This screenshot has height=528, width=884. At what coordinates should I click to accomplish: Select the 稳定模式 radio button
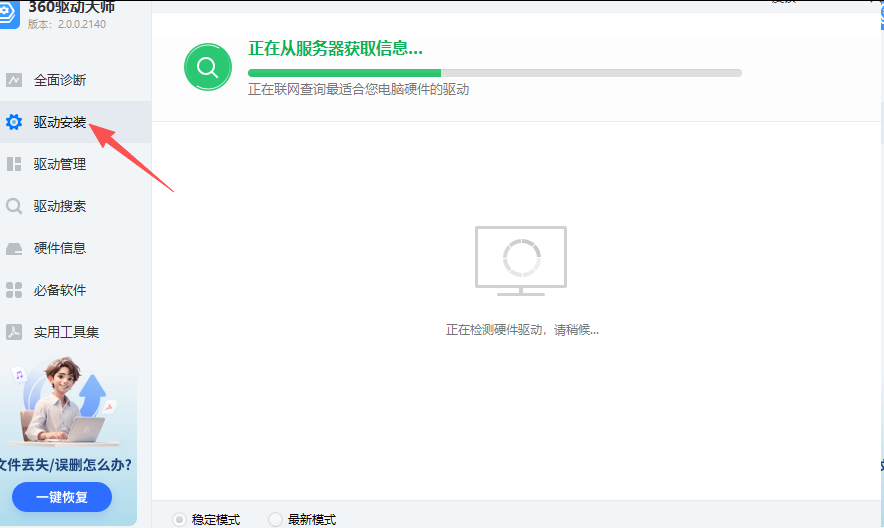tap(179, 520)
